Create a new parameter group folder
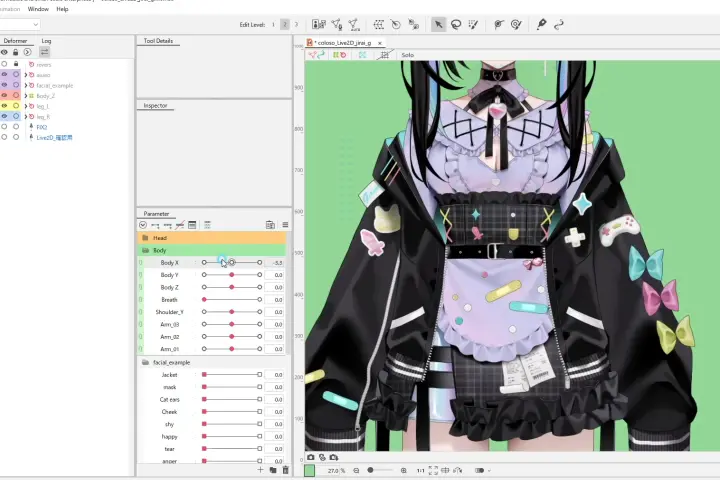720x480 pixels. tap(273, 470)
